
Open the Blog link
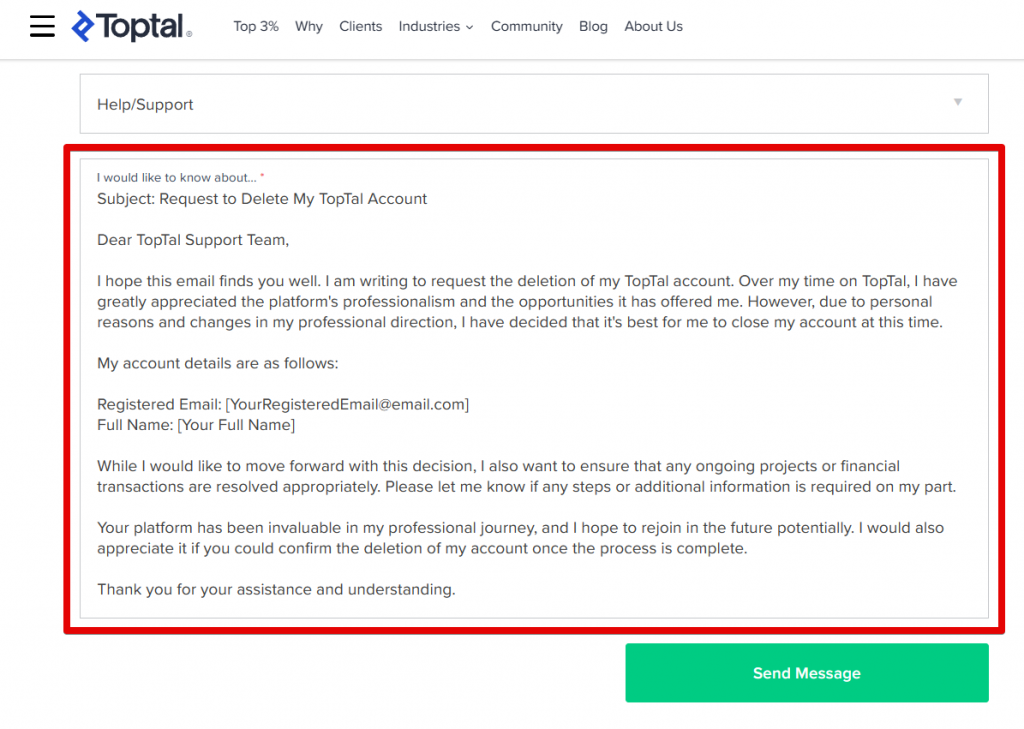593,27
